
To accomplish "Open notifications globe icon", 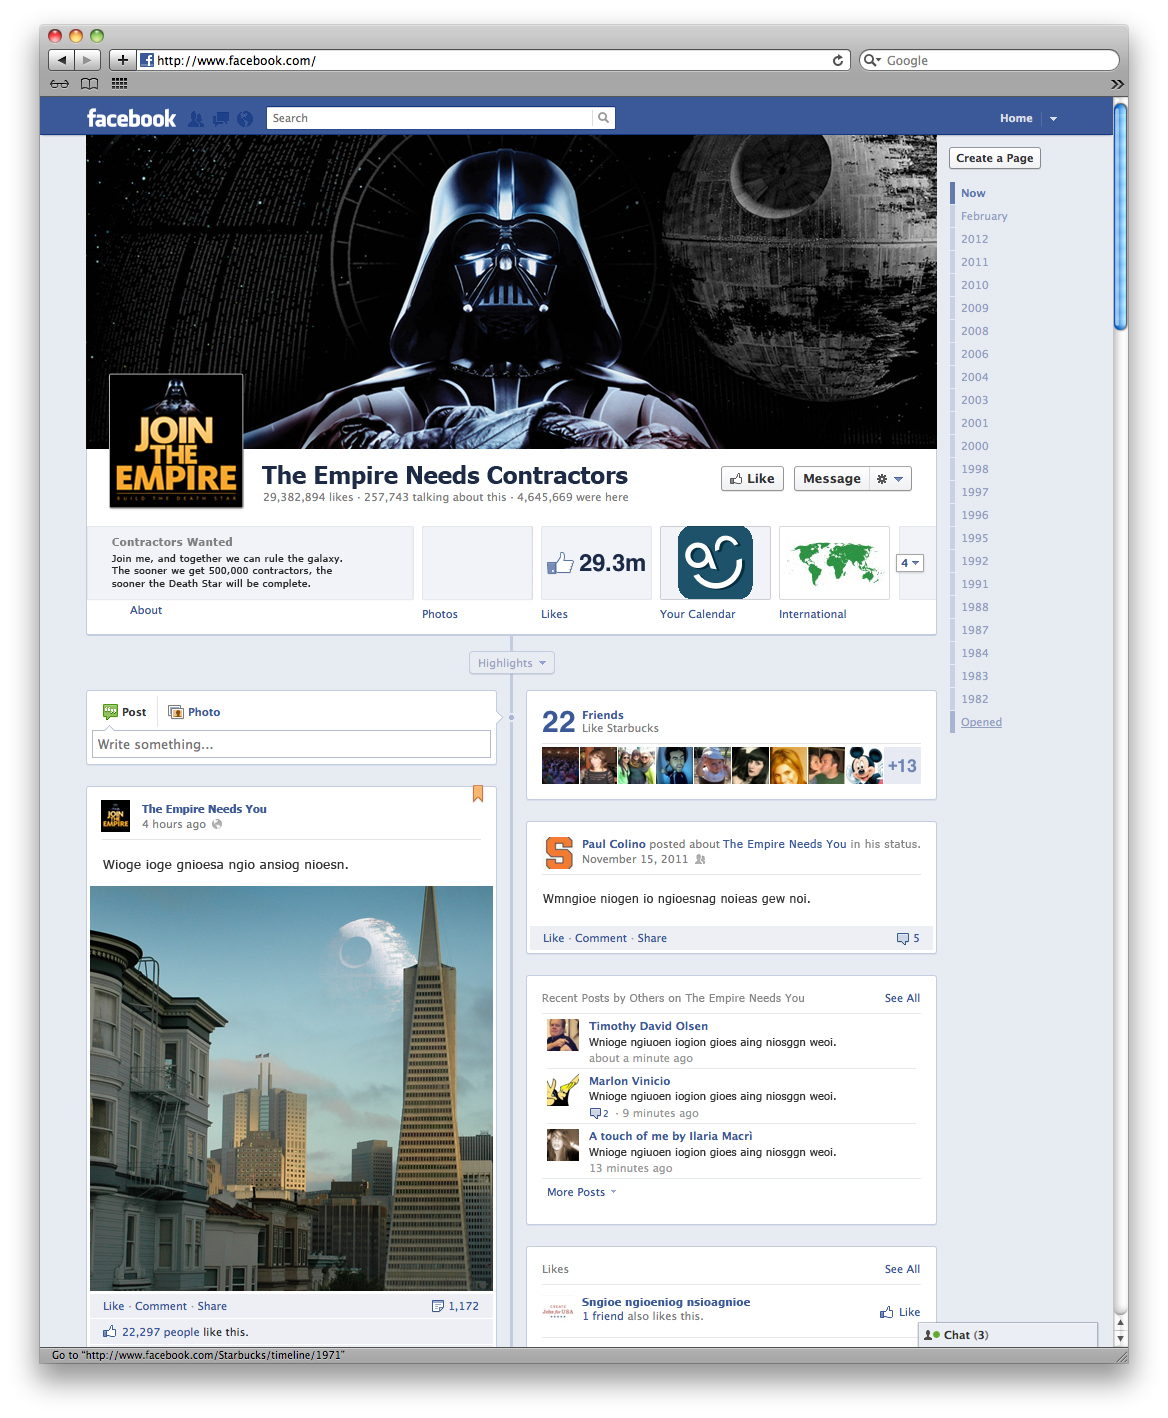I will [245, 118].
